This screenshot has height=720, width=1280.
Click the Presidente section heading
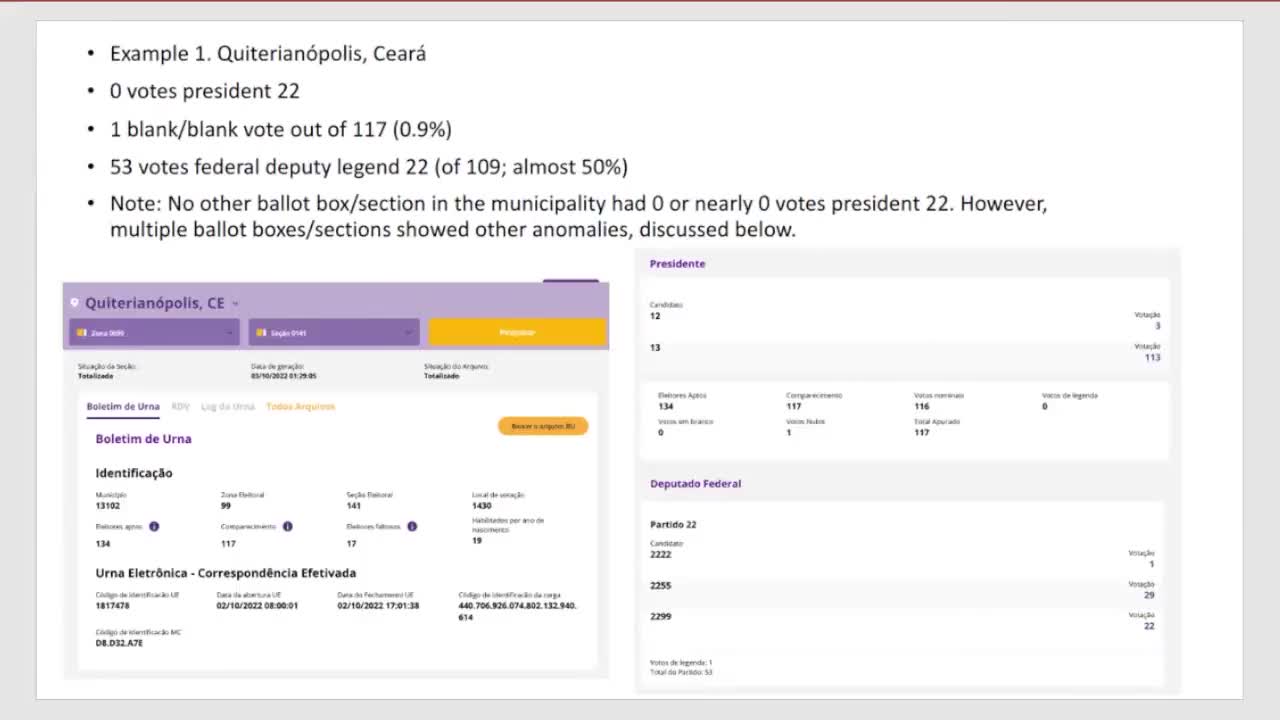pyautogui.click(x=677, y=264)
